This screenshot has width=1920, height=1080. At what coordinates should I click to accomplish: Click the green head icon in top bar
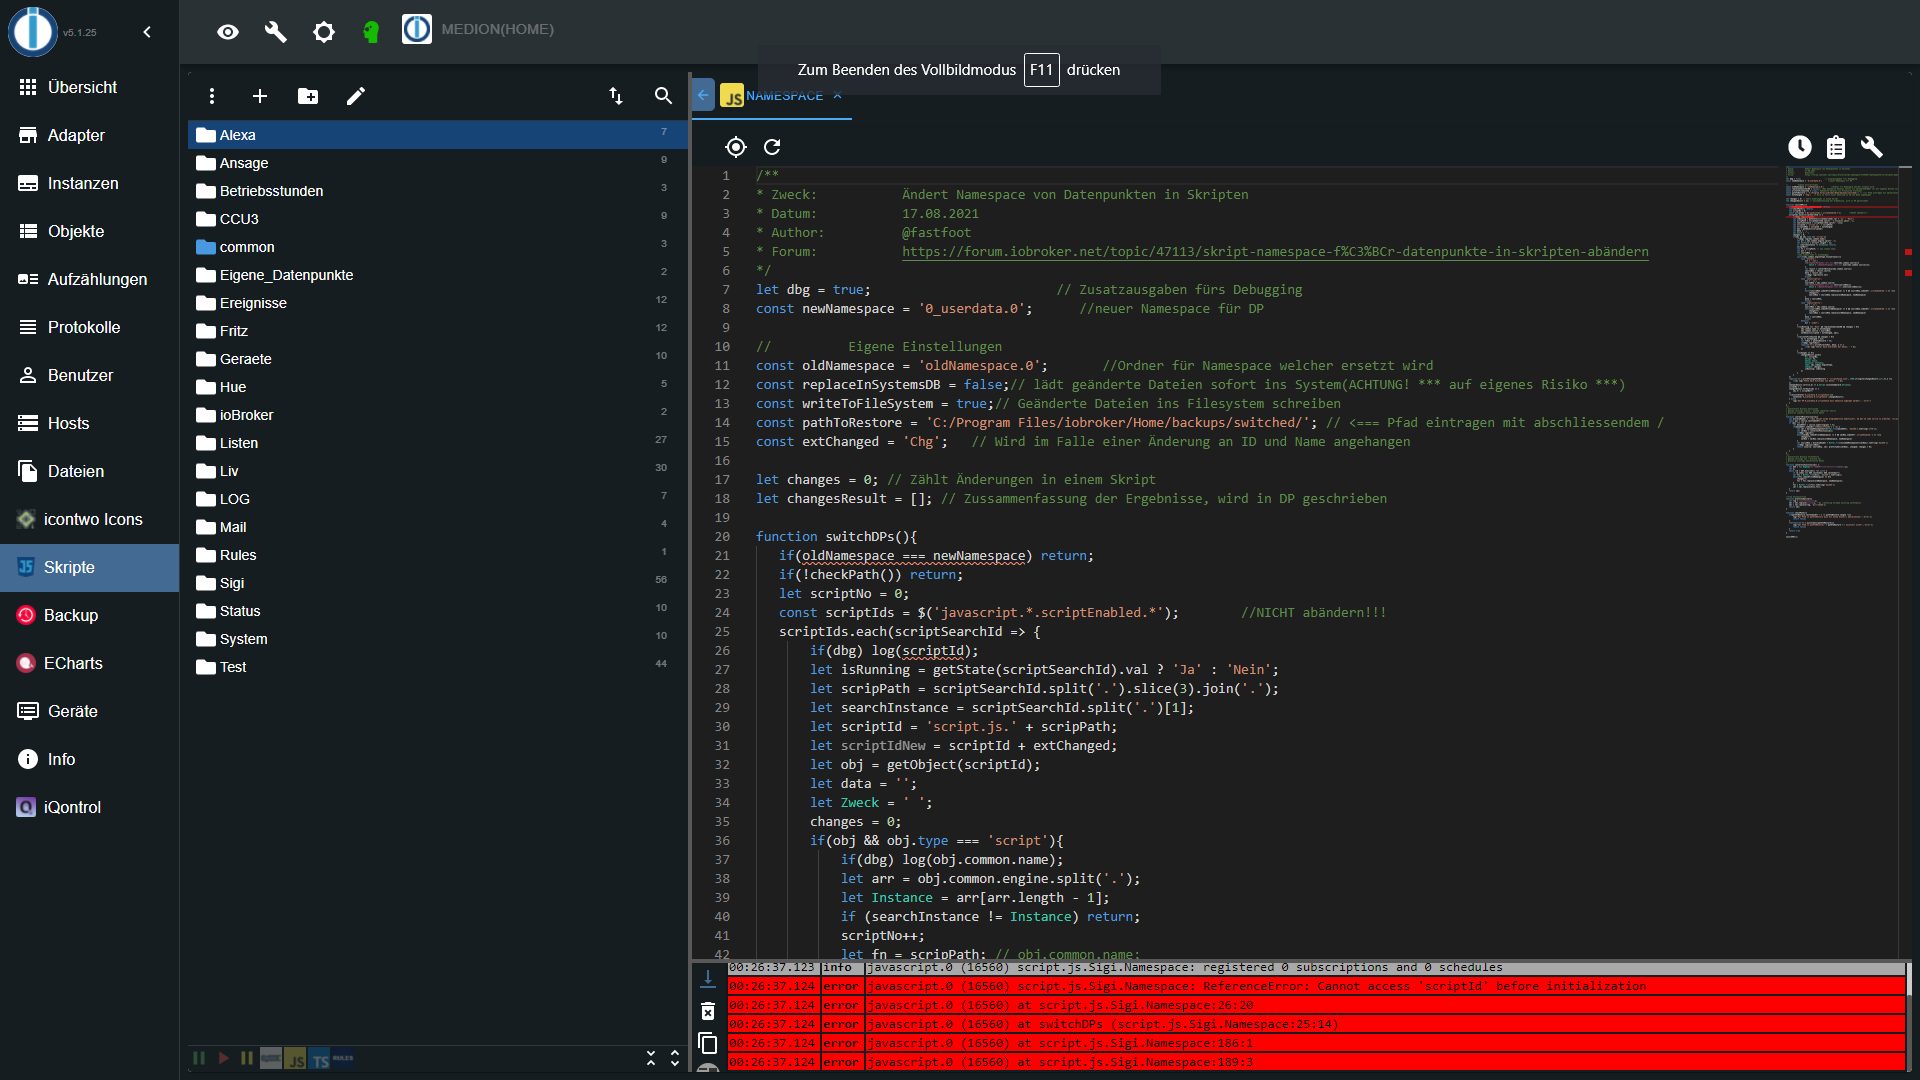(x=371, y=32)
